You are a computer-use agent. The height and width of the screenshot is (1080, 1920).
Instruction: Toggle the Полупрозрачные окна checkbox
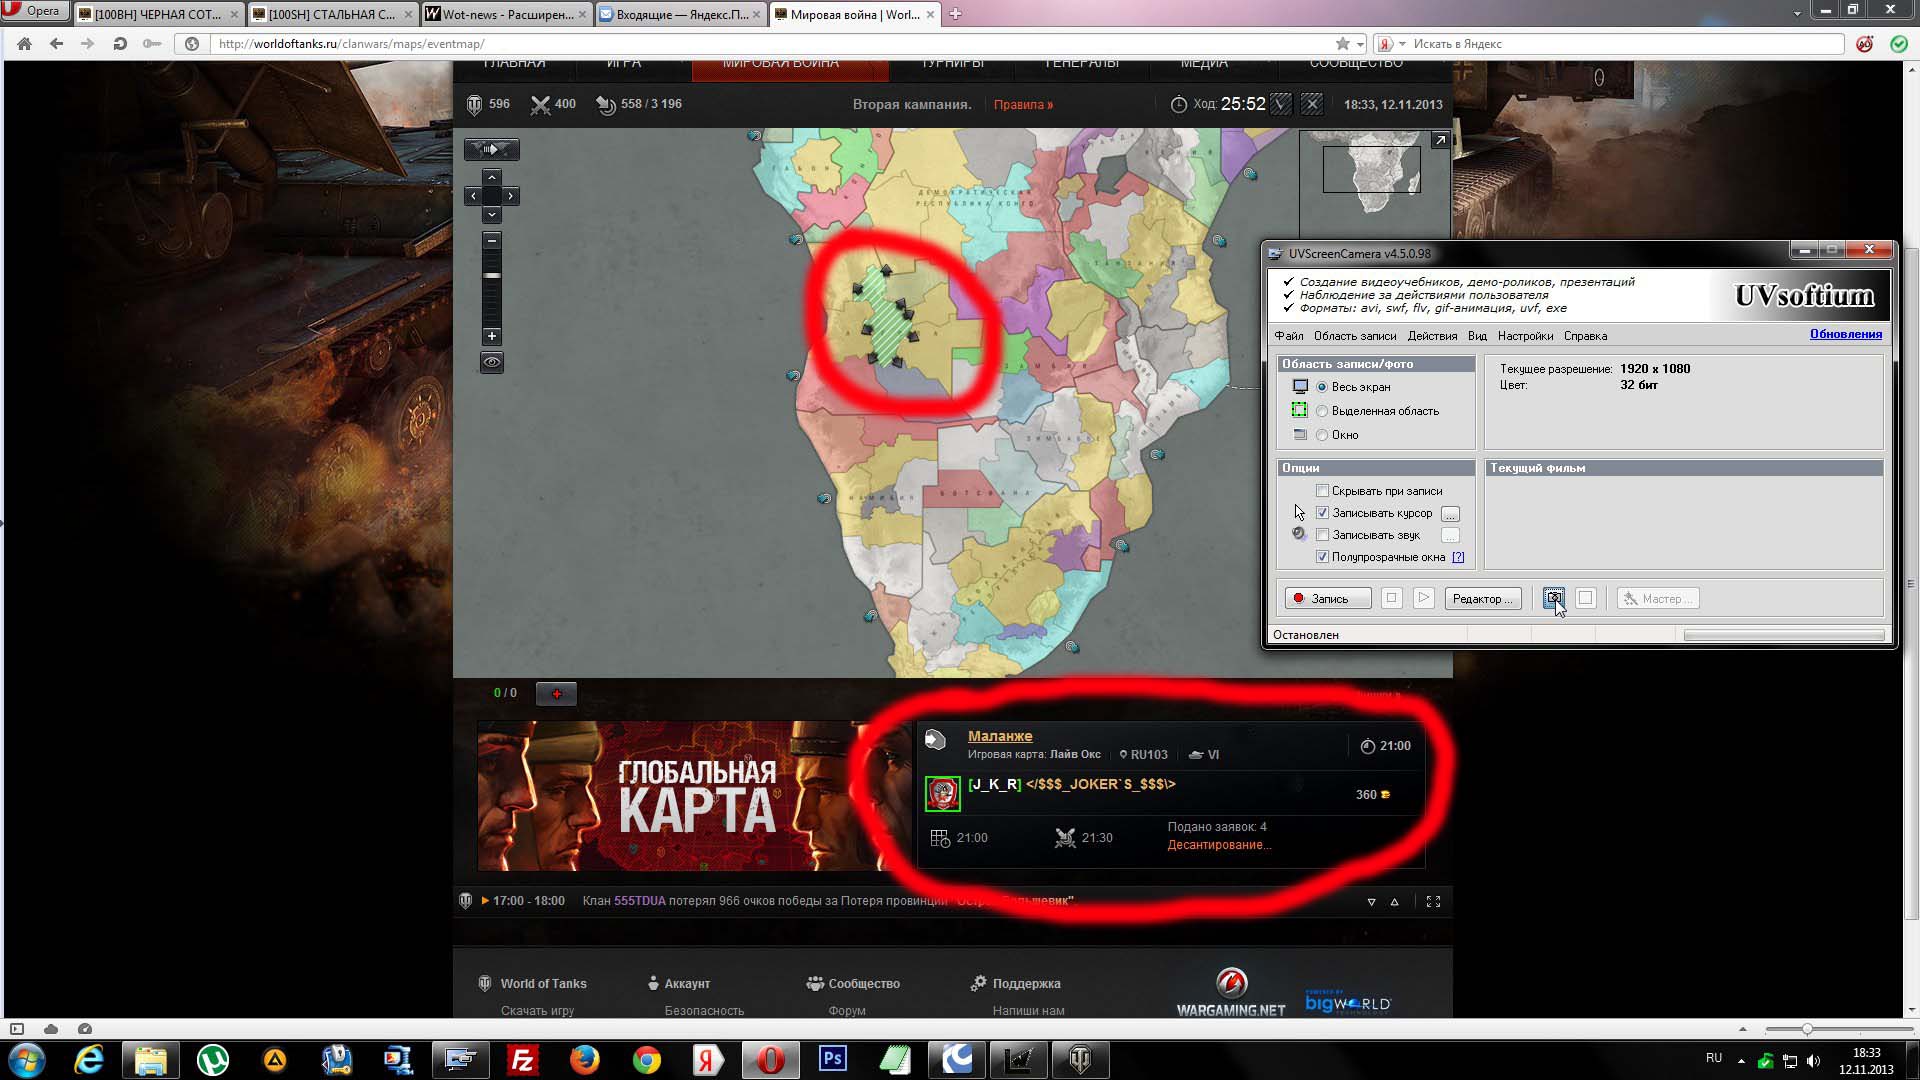(1322, 557)
